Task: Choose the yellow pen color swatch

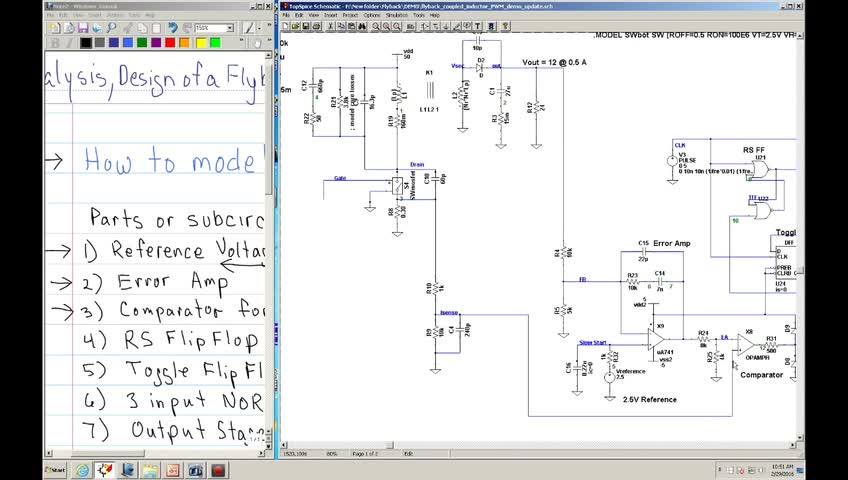Action: 201,43
